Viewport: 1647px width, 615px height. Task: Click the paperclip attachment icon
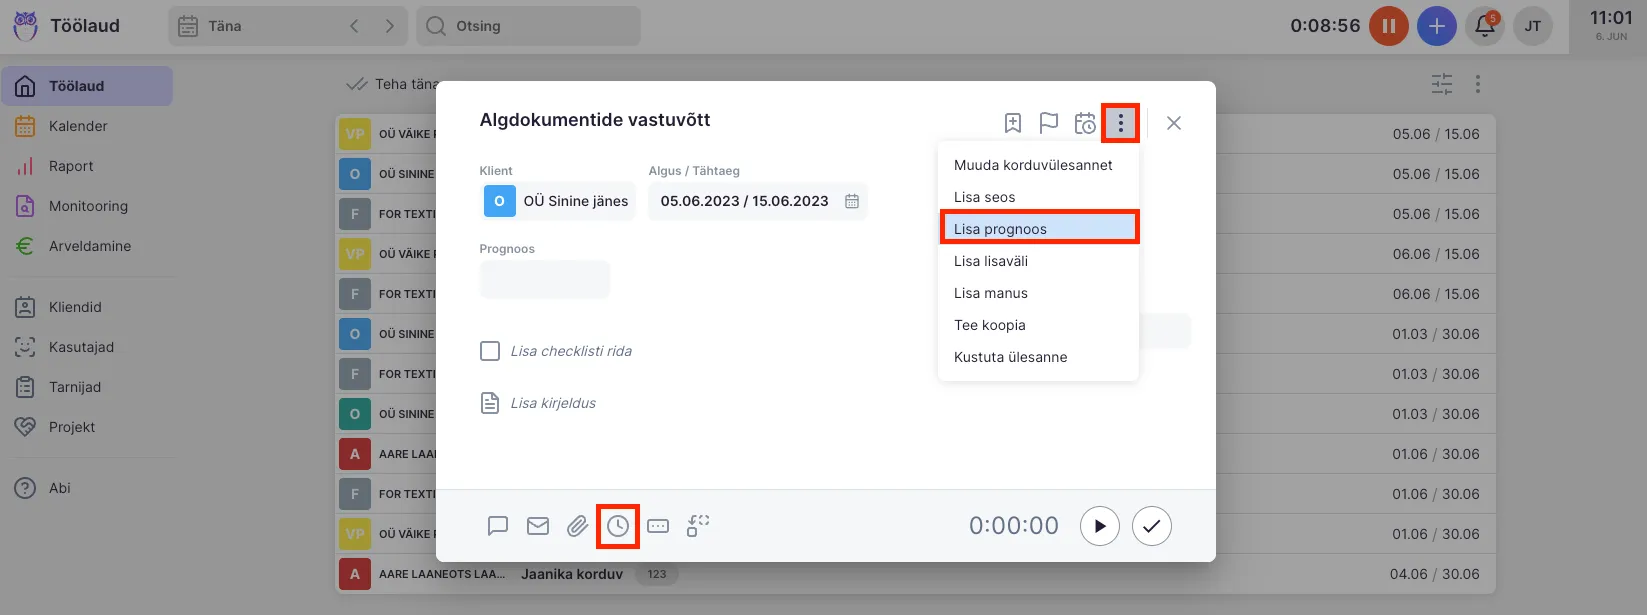pos(577,526)
